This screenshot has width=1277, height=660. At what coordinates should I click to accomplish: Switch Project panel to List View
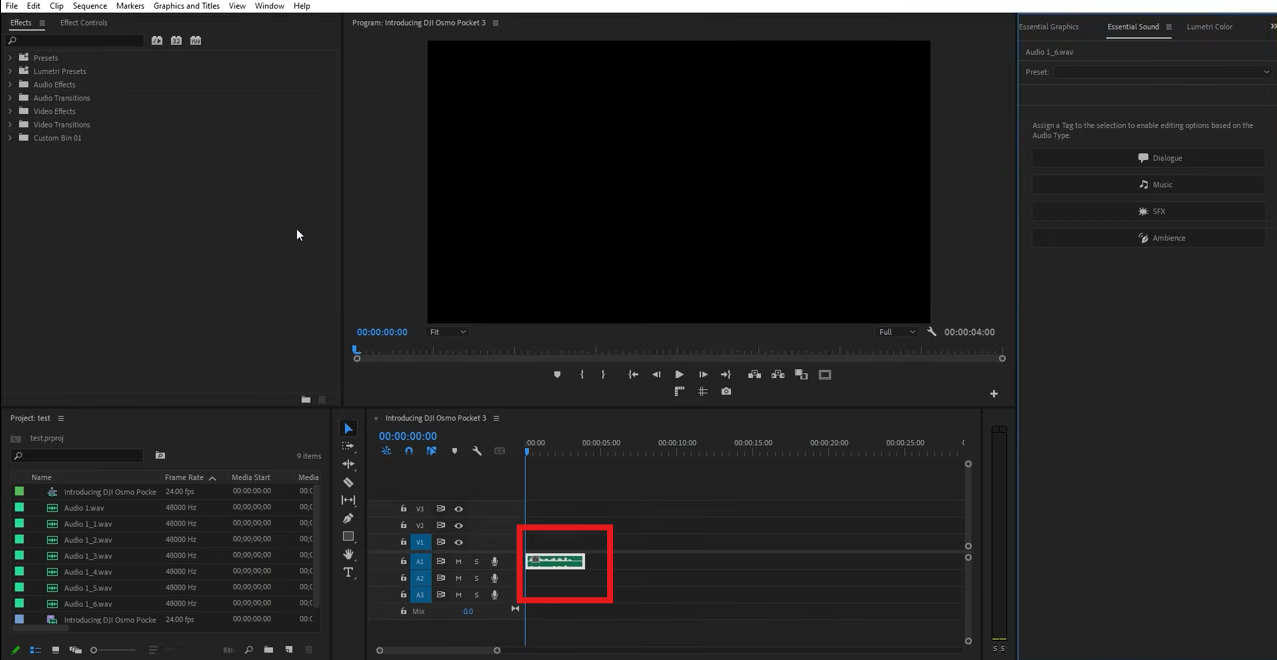(35, 650)
